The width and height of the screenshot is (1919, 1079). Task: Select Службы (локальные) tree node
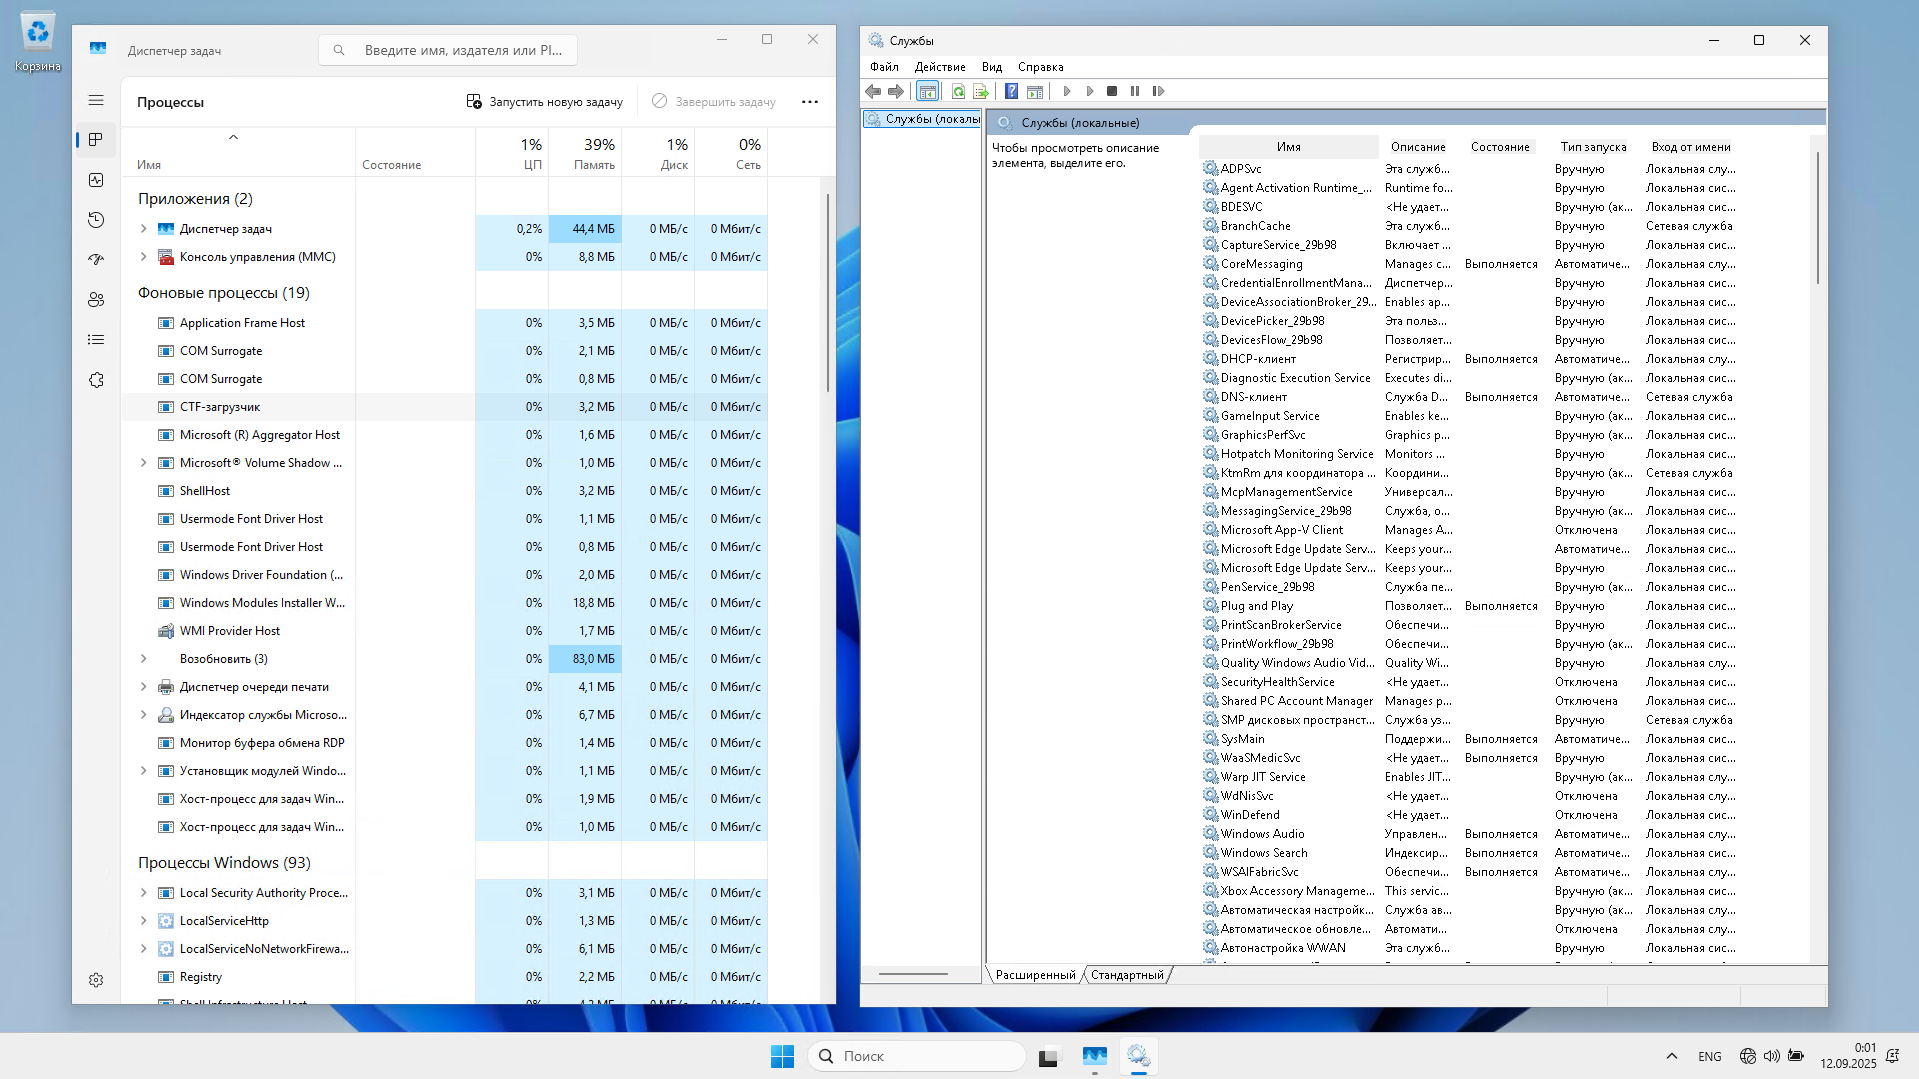click(x=923, y=119)
